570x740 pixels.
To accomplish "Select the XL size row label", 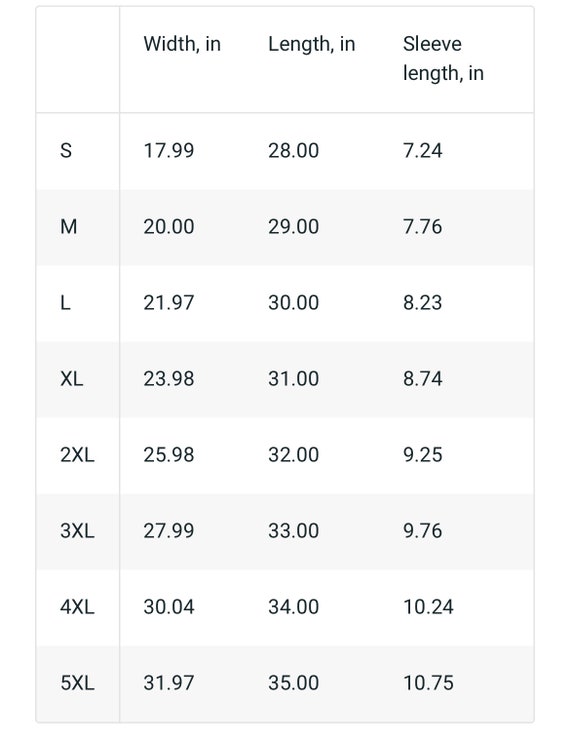I will (x=72, y=378).
